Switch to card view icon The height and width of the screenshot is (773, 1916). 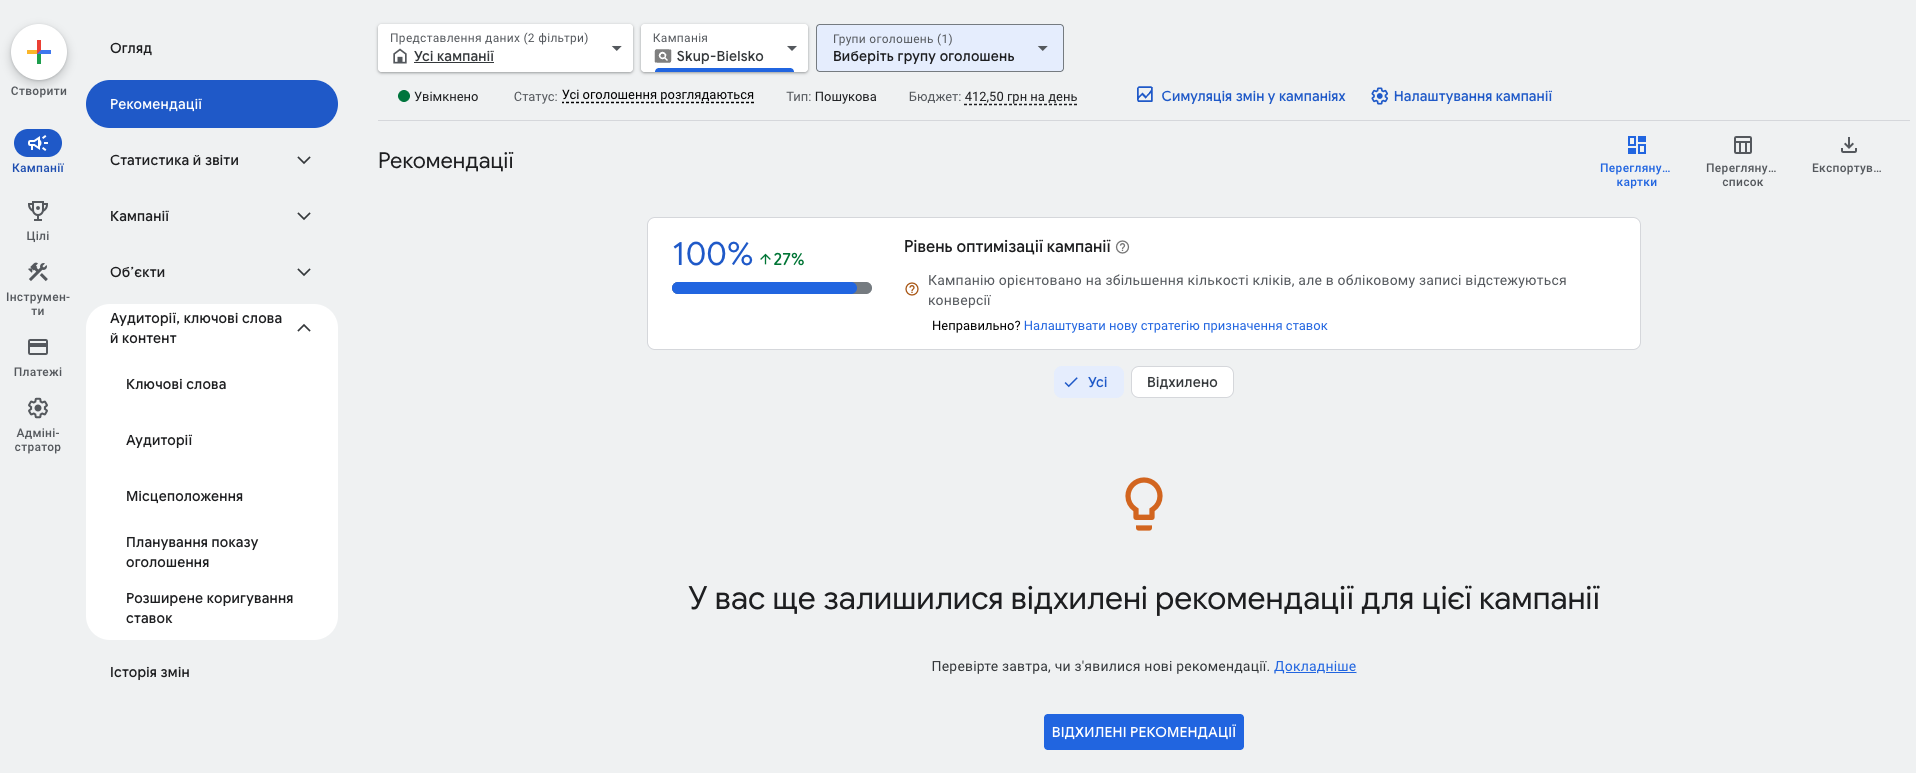tap(1636, 145)
